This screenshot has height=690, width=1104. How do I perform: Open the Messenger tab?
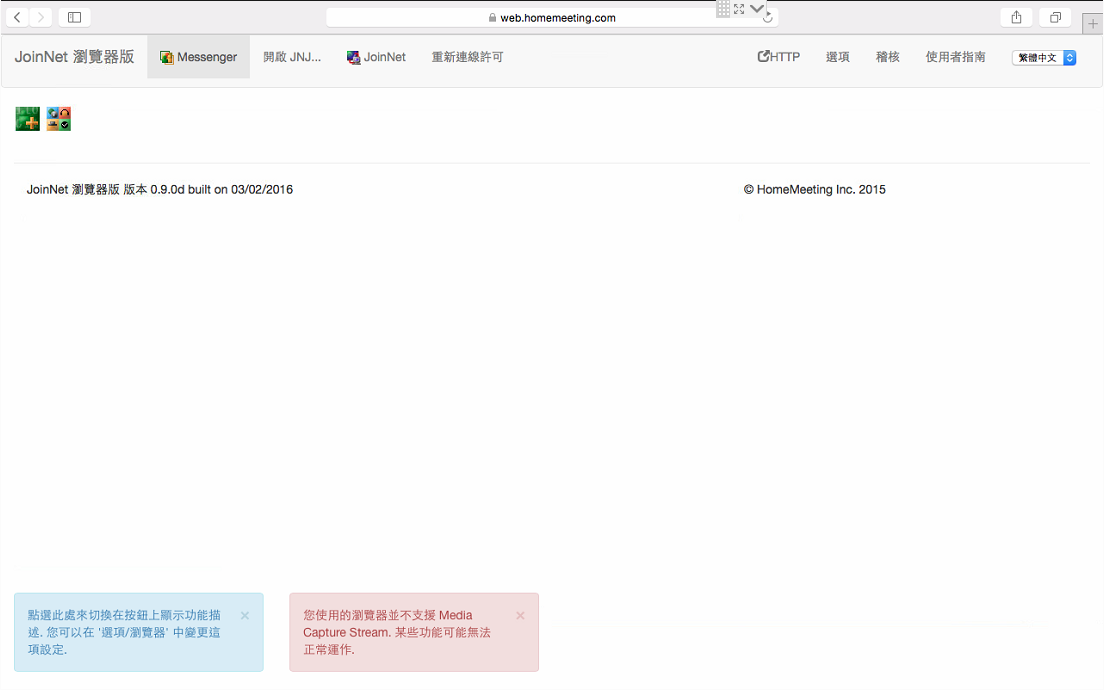click(x=199, y=57)
